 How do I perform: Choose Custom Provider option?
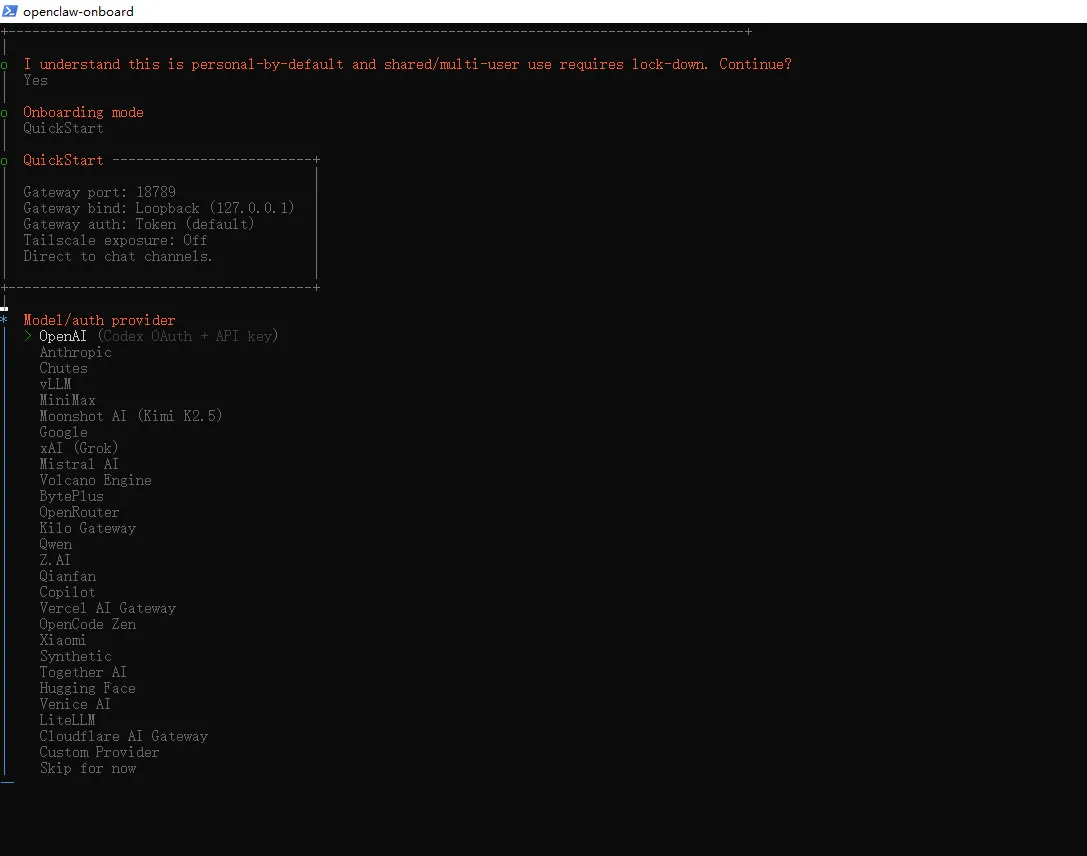click(x=99, y=752)
